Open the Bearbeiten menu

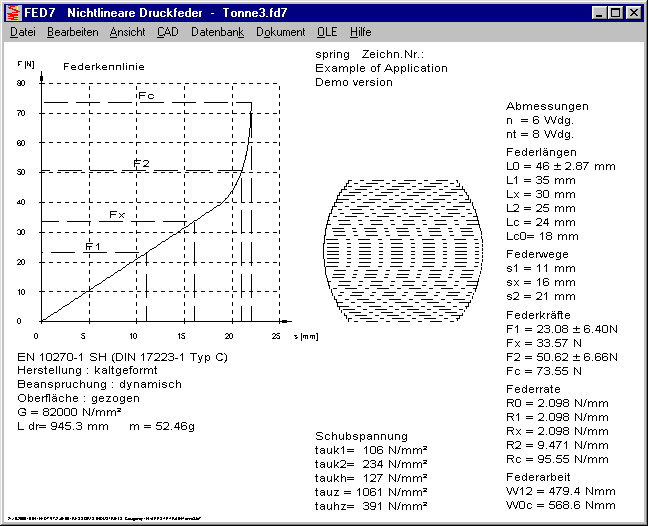[x=72, y=32]
